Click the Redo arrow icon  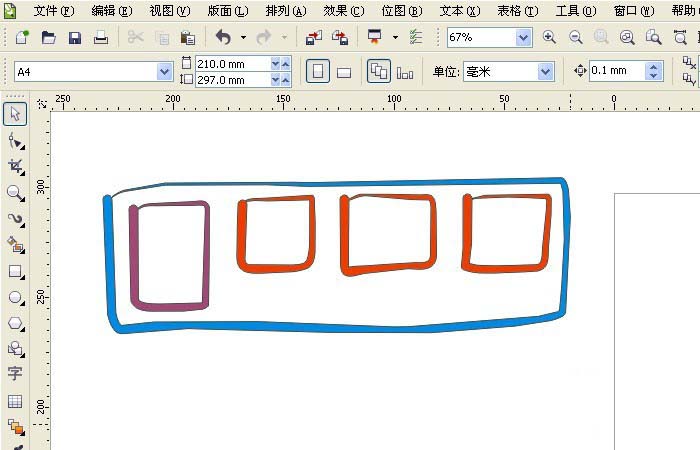click(x=264, y=38)
